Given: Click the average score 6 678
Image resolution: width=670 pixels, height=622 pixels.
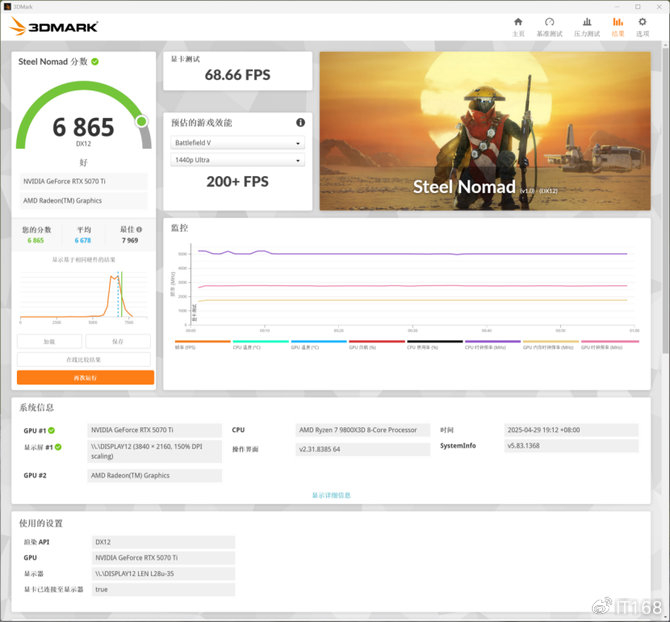Looking at the screenshot, I should [83, 240].
